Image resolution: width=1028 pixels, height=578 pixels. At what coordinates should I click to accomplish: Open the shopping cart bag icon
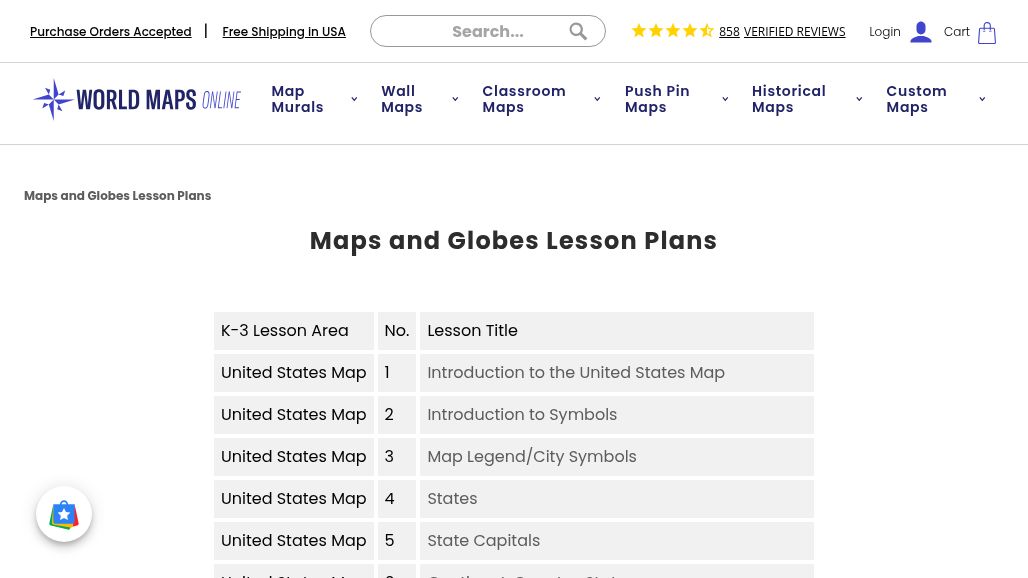click(987, 32)
